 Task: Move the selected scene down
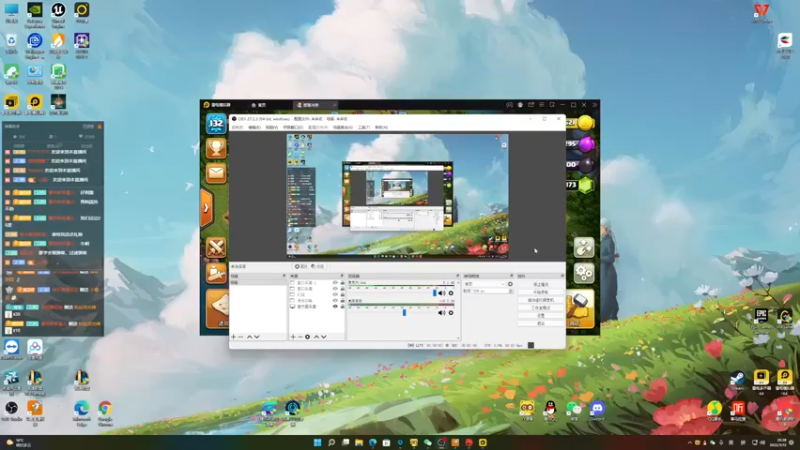click(x=257, y=337)
